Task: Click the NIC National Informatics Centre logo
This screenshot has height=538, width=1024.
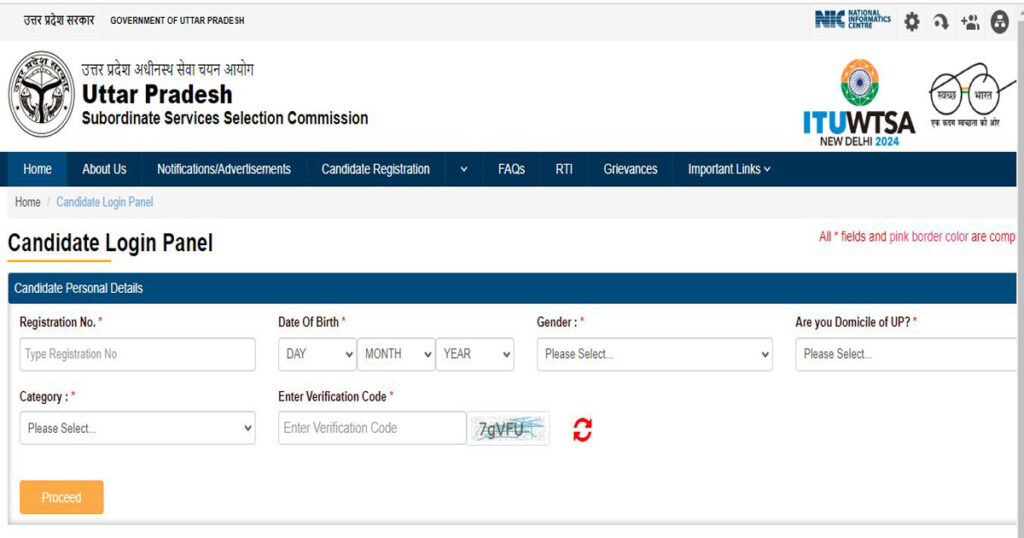Action: point(852,20)
